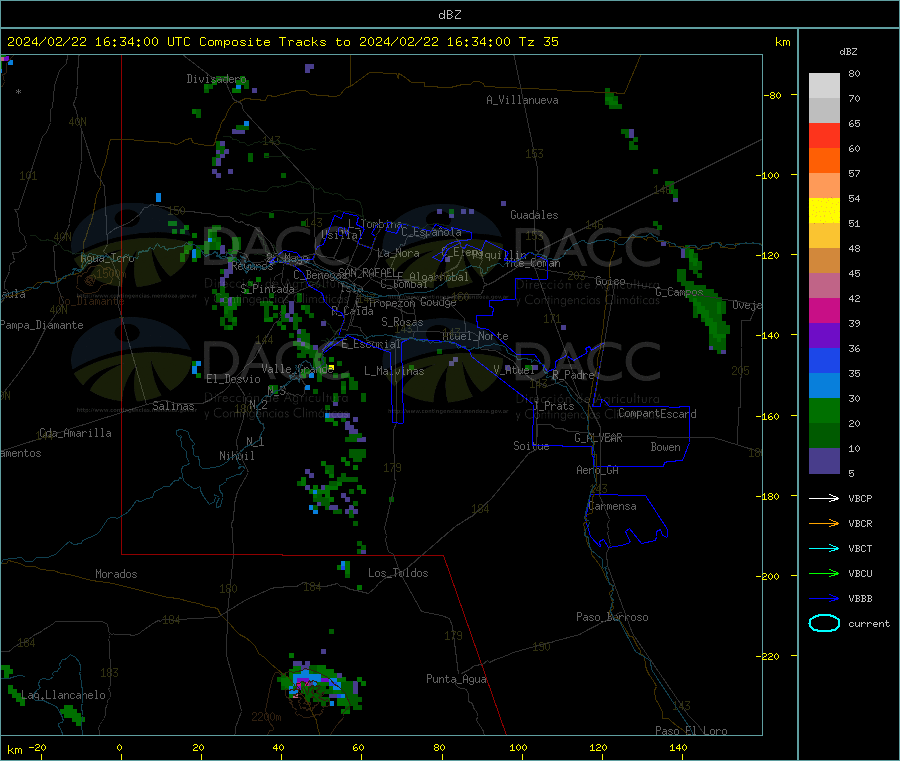The height and width of the screenshot is (761, 900).
Task: Select the 65 dBZ red color swatch
Action: click(824, 135)
